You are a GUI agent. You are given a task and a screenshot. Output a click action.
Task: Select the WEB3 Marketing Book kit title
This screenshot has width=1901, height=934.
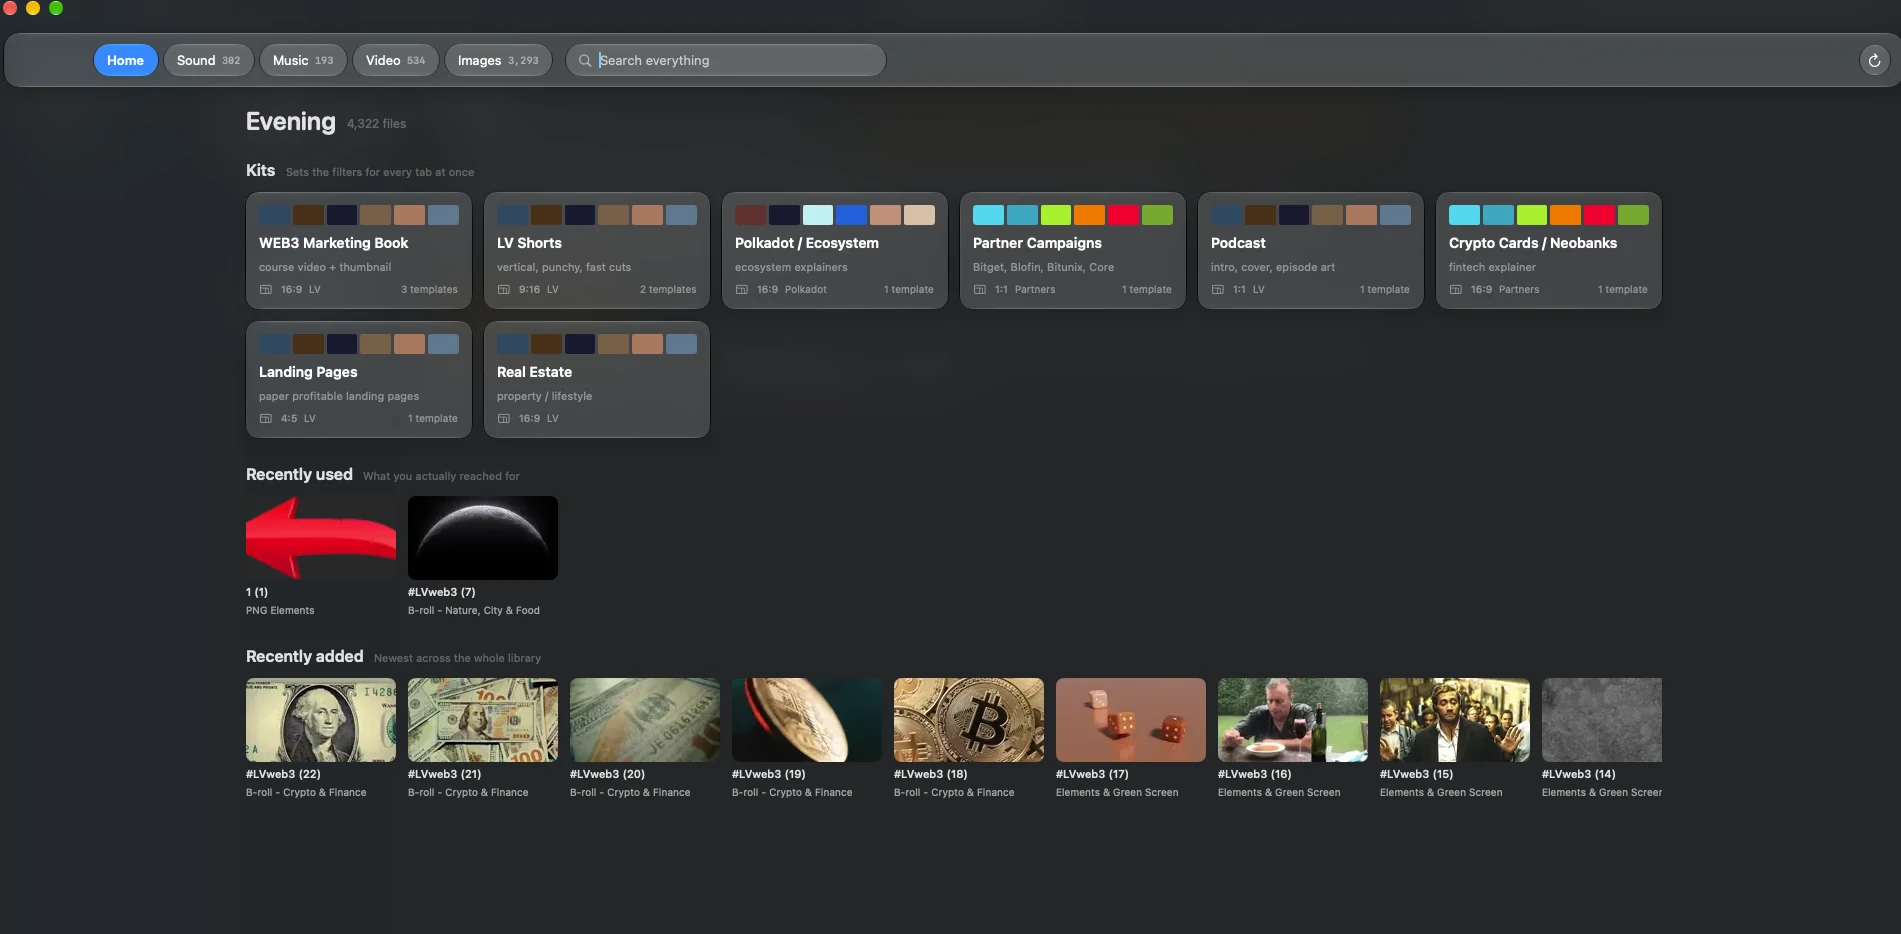tap(334, 243)
